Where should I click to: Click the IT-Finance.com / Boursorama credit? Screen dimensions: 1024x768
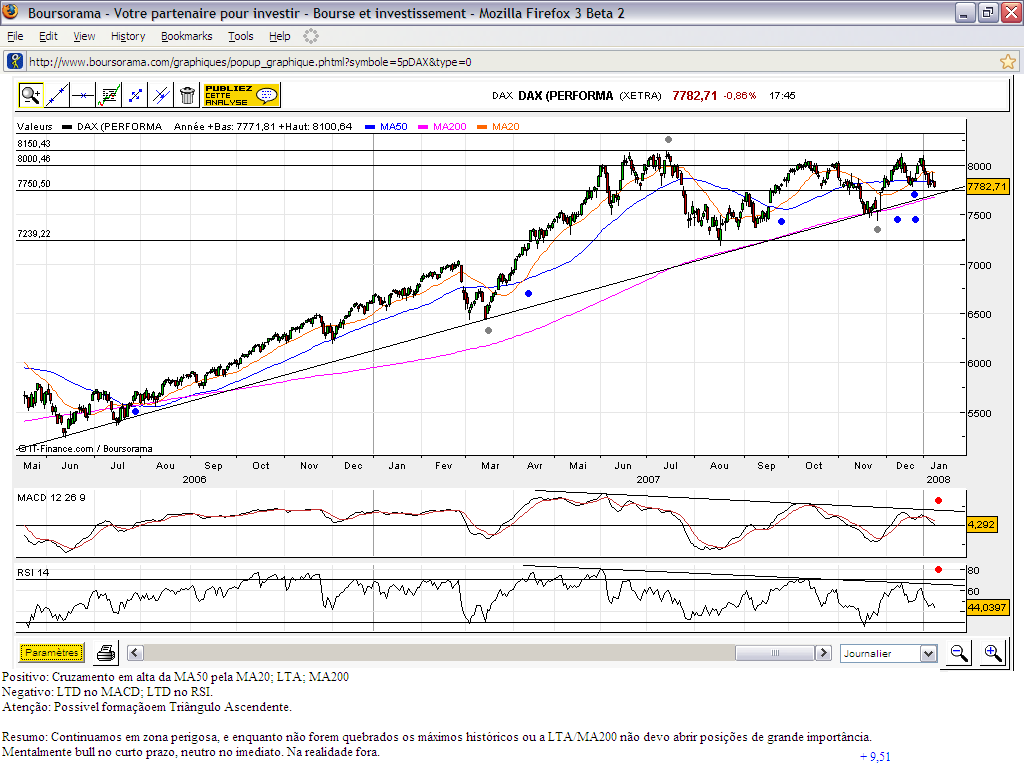85,449
